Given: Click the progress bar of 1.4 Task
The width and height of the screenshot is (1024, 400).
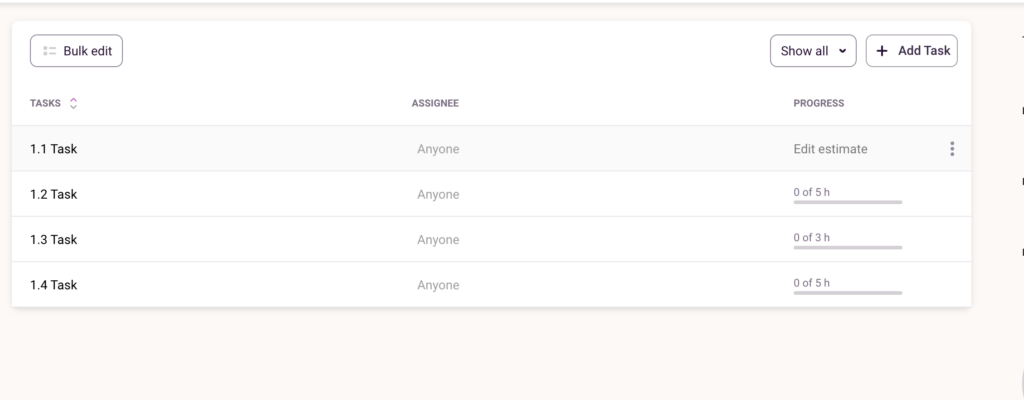Looking at the screenshot, I should point(847,293).
